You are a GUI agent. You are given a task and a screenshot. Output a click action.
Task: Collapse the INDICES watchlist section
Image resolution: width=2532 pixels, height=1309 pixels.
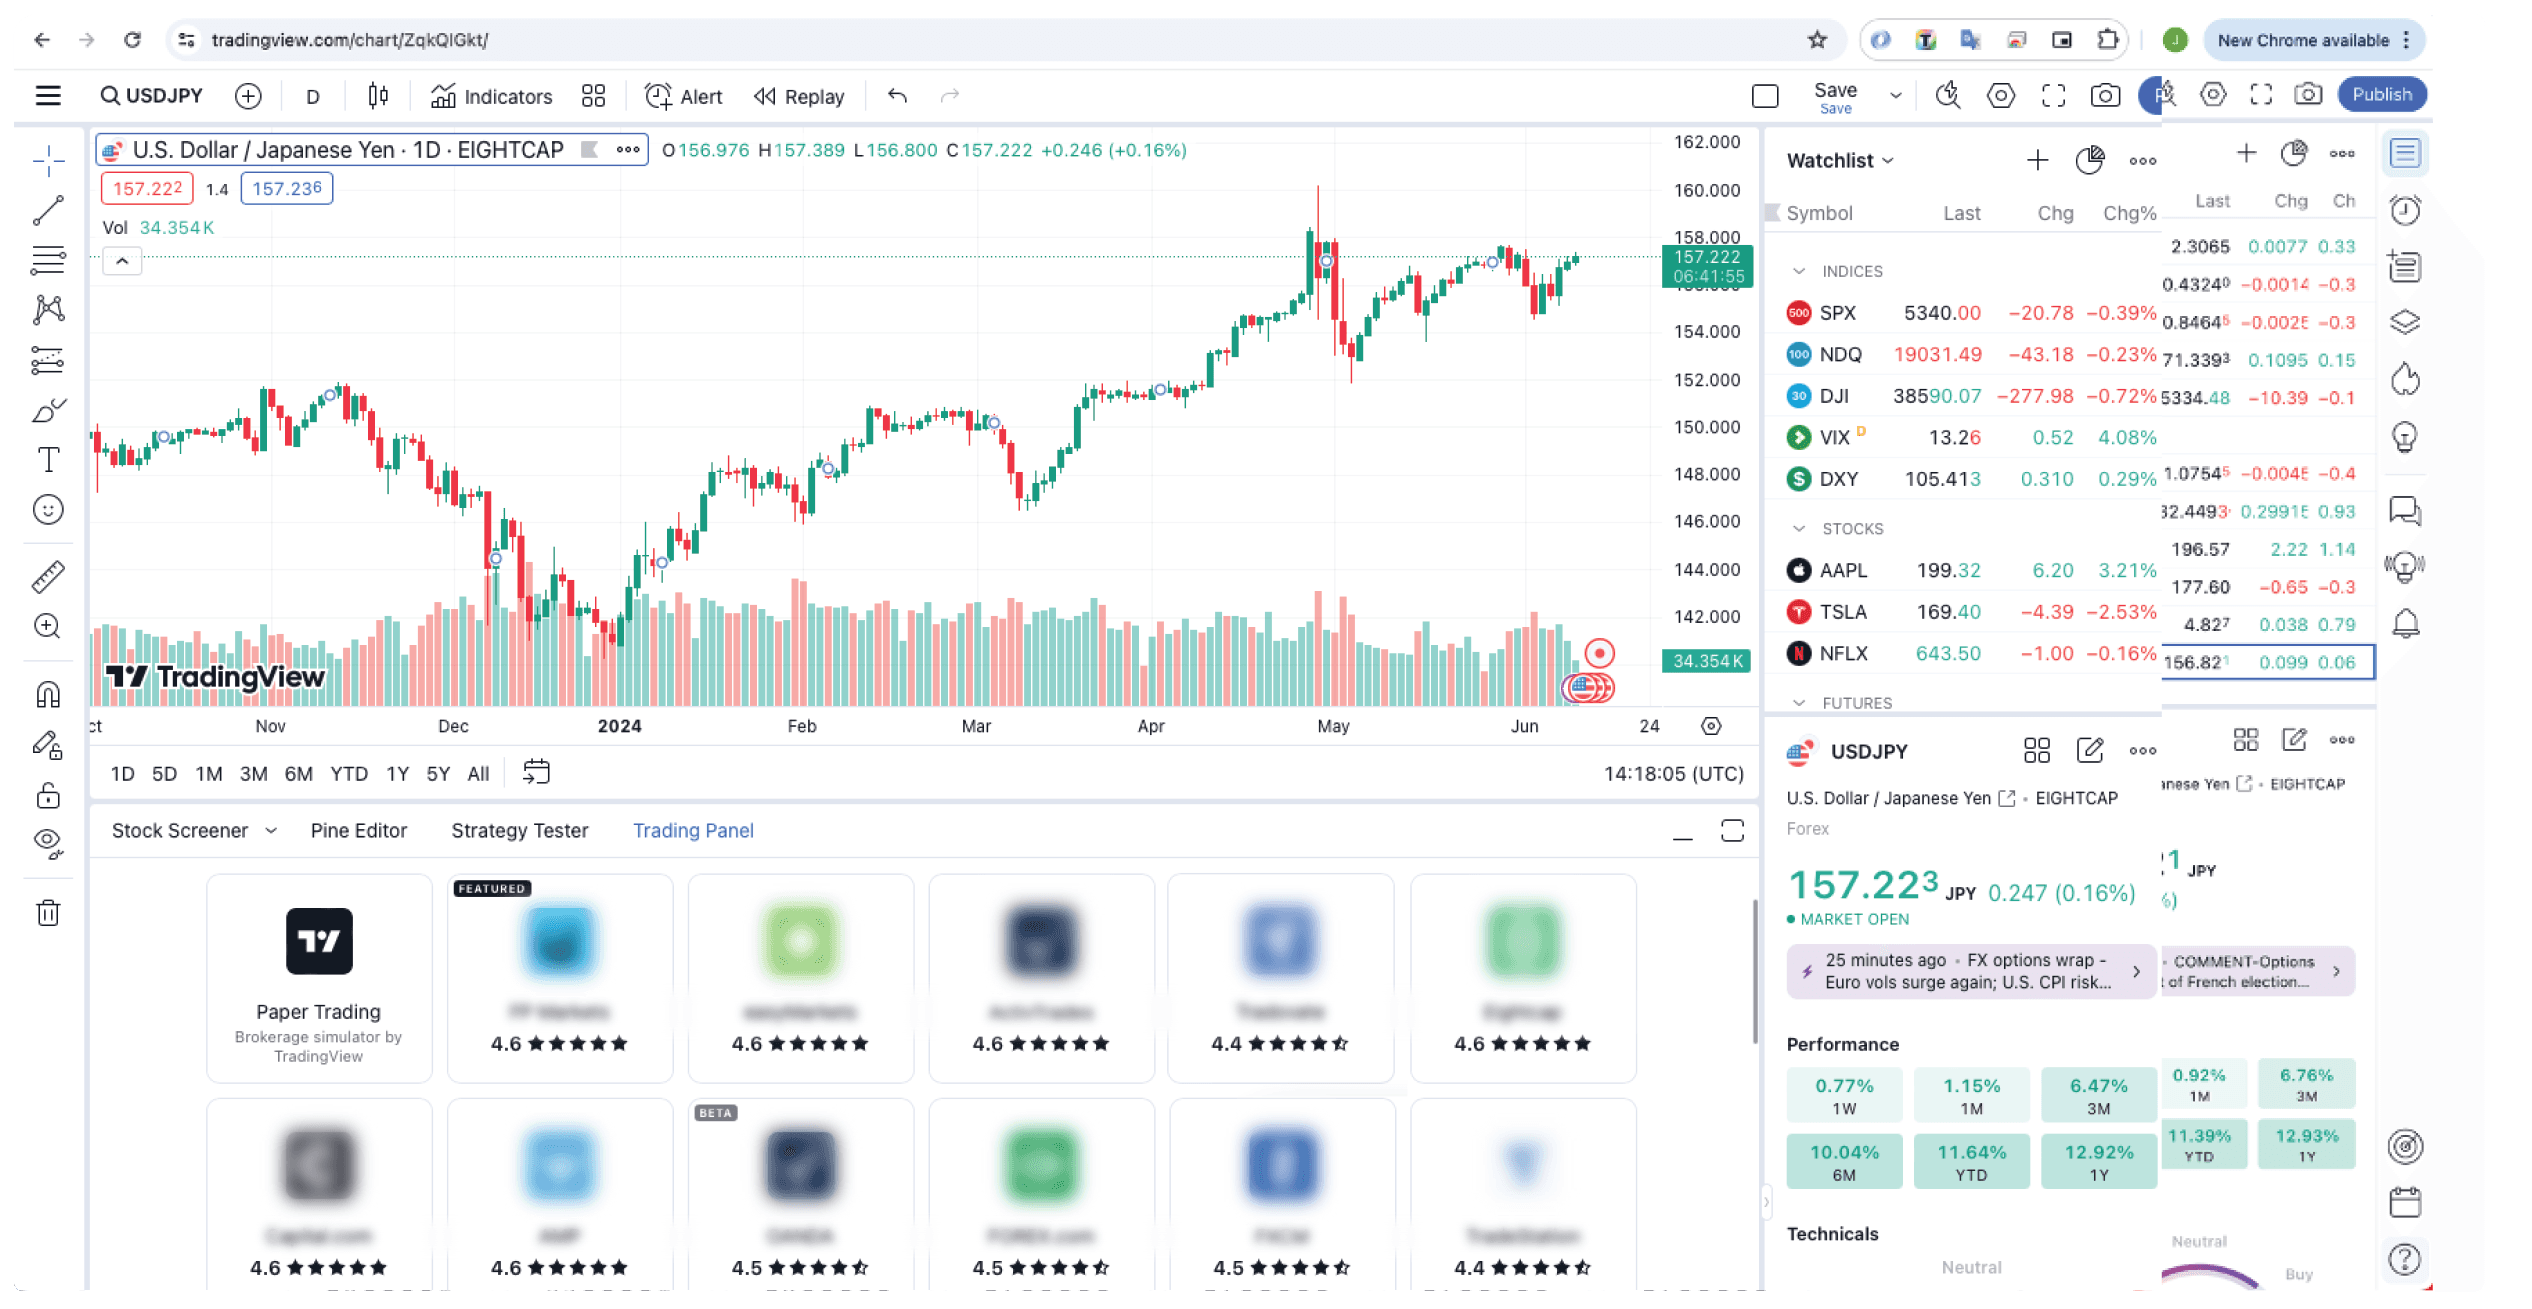1799,271
